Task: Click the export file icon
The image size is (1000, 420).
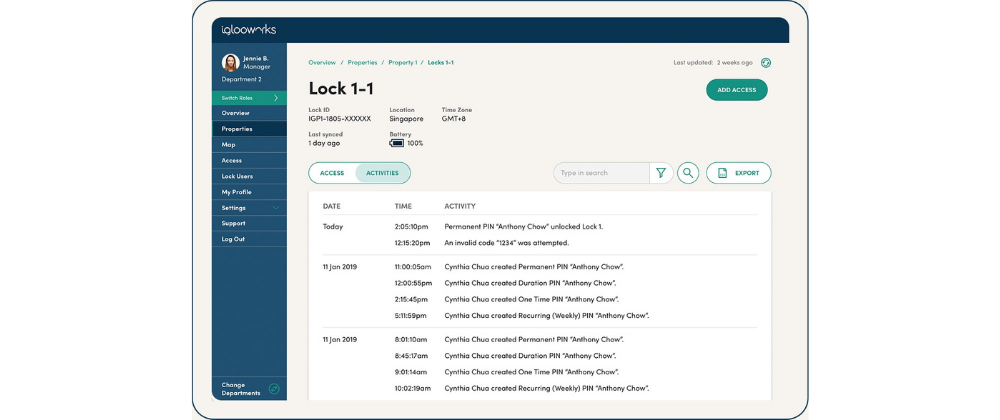Action: 723,173
